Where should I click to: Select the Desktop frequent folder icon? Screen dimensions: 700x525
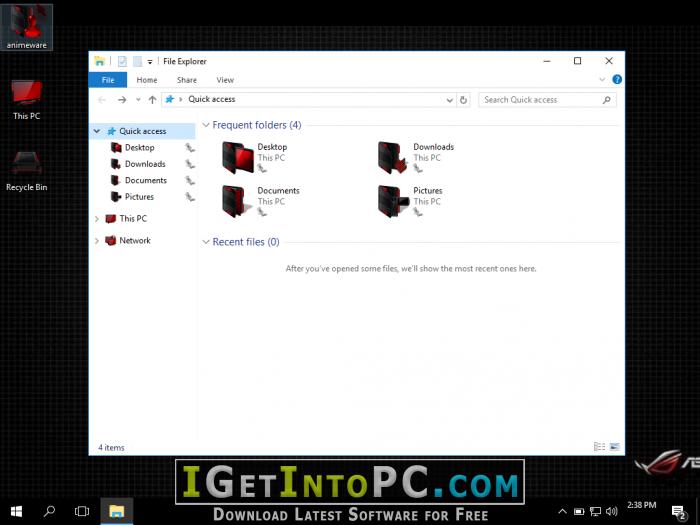click(238, 157)
